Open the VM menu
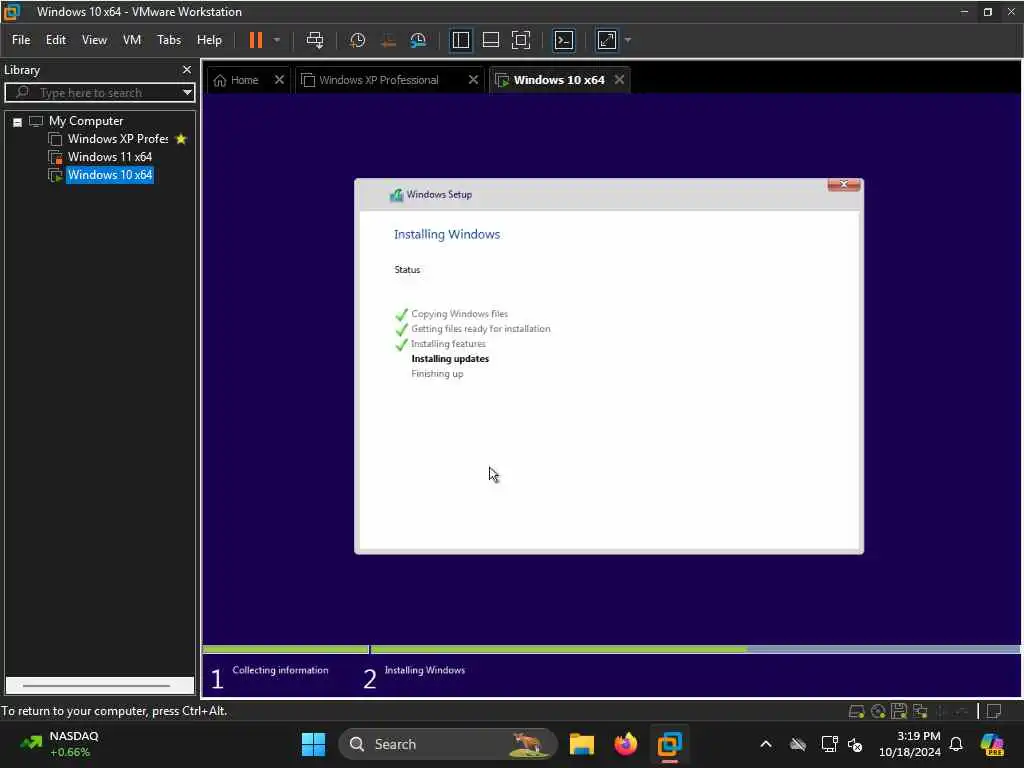This screenshot has height=768, width=1024. coord(132,40)
